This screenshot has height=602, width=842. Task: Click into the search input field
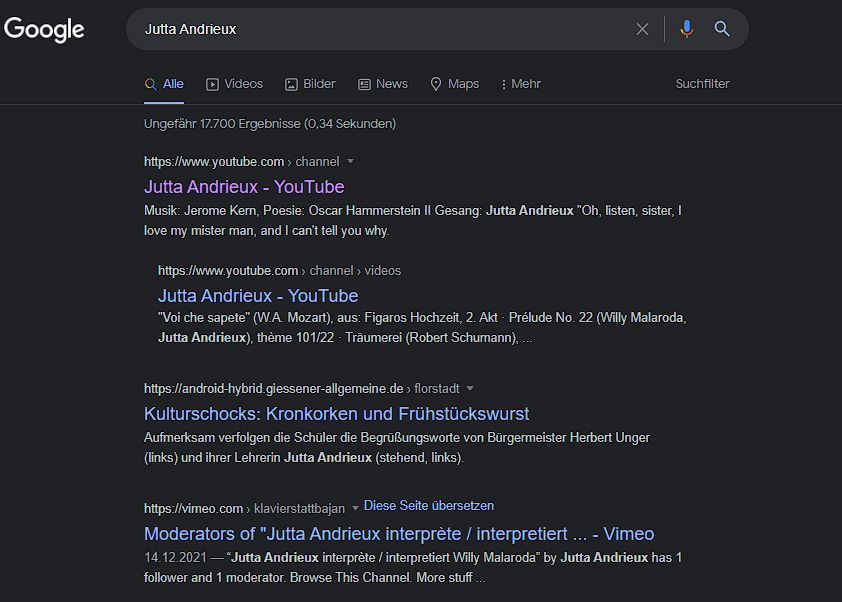(x=380, y=29)
